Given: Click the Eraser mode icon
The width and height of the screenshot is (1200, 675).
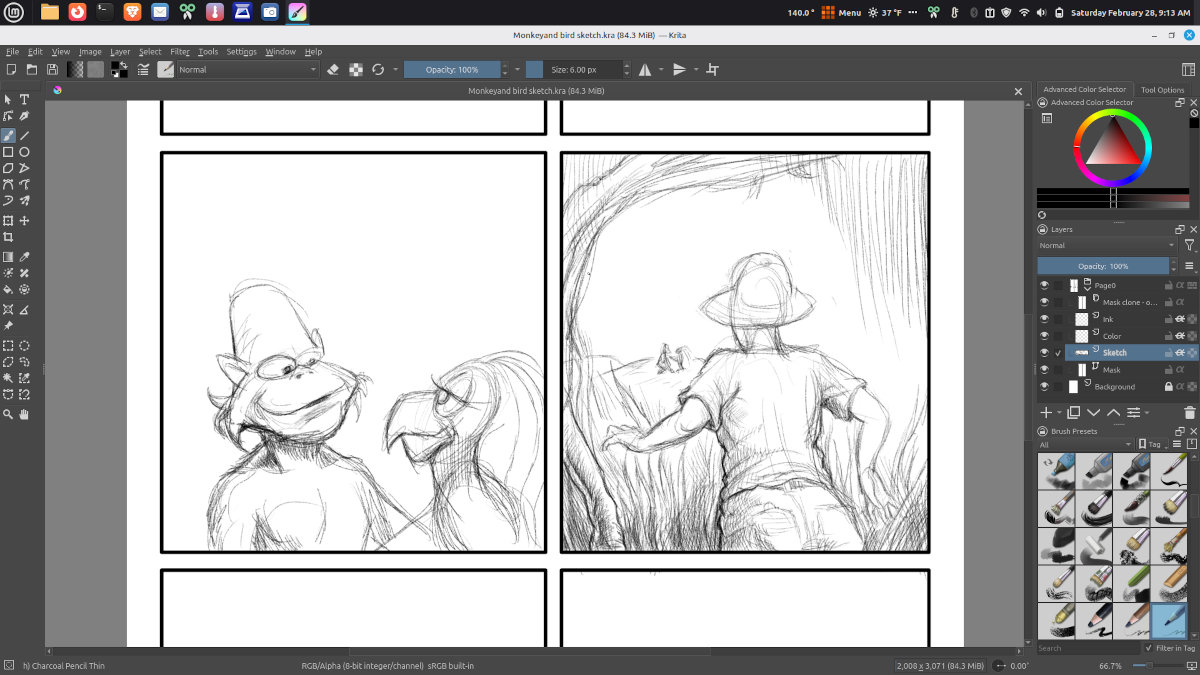Looking at the screenshot, I should point(334,70).
